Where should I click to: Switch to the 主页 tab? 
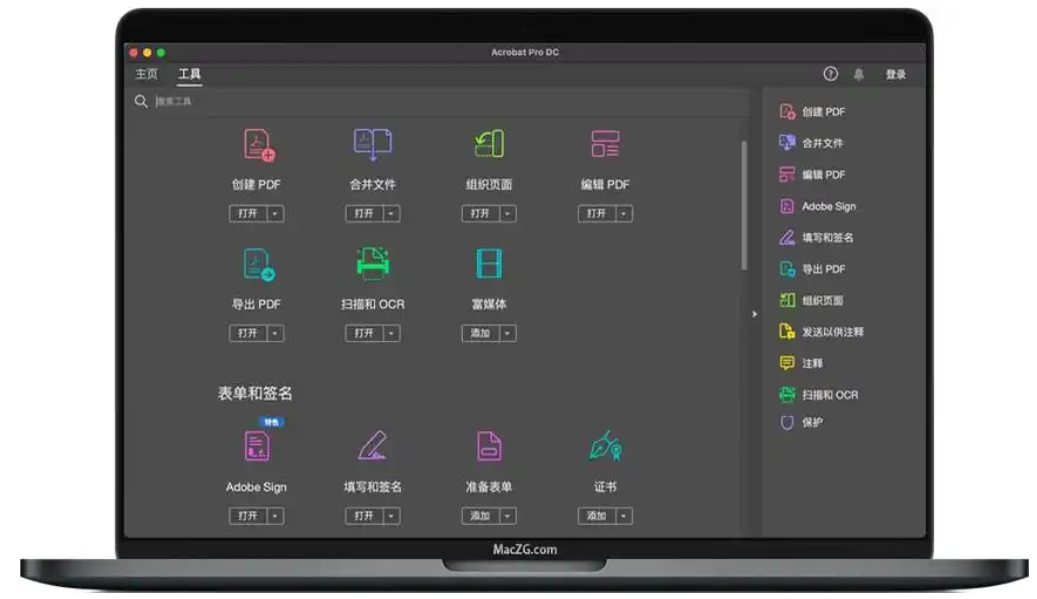pyautogui.click(x=147, y=74)
